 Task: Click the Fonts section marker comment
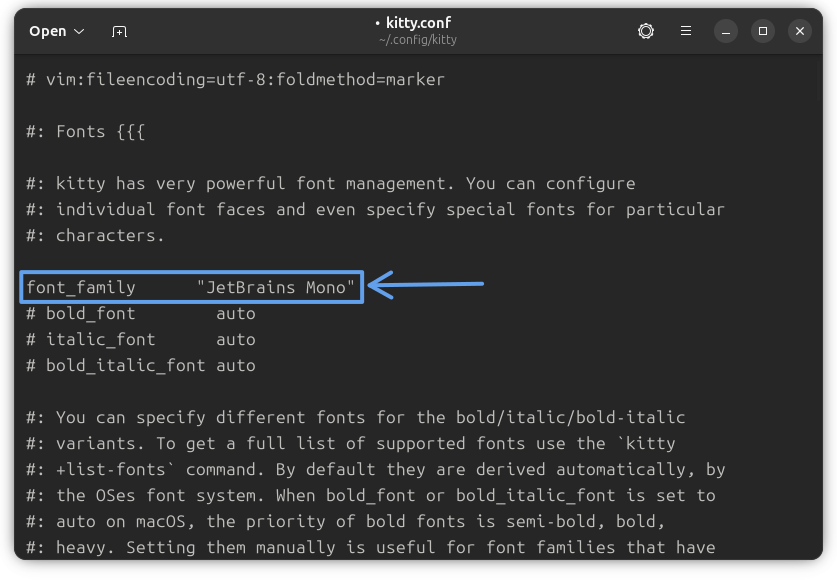[86, 131]
